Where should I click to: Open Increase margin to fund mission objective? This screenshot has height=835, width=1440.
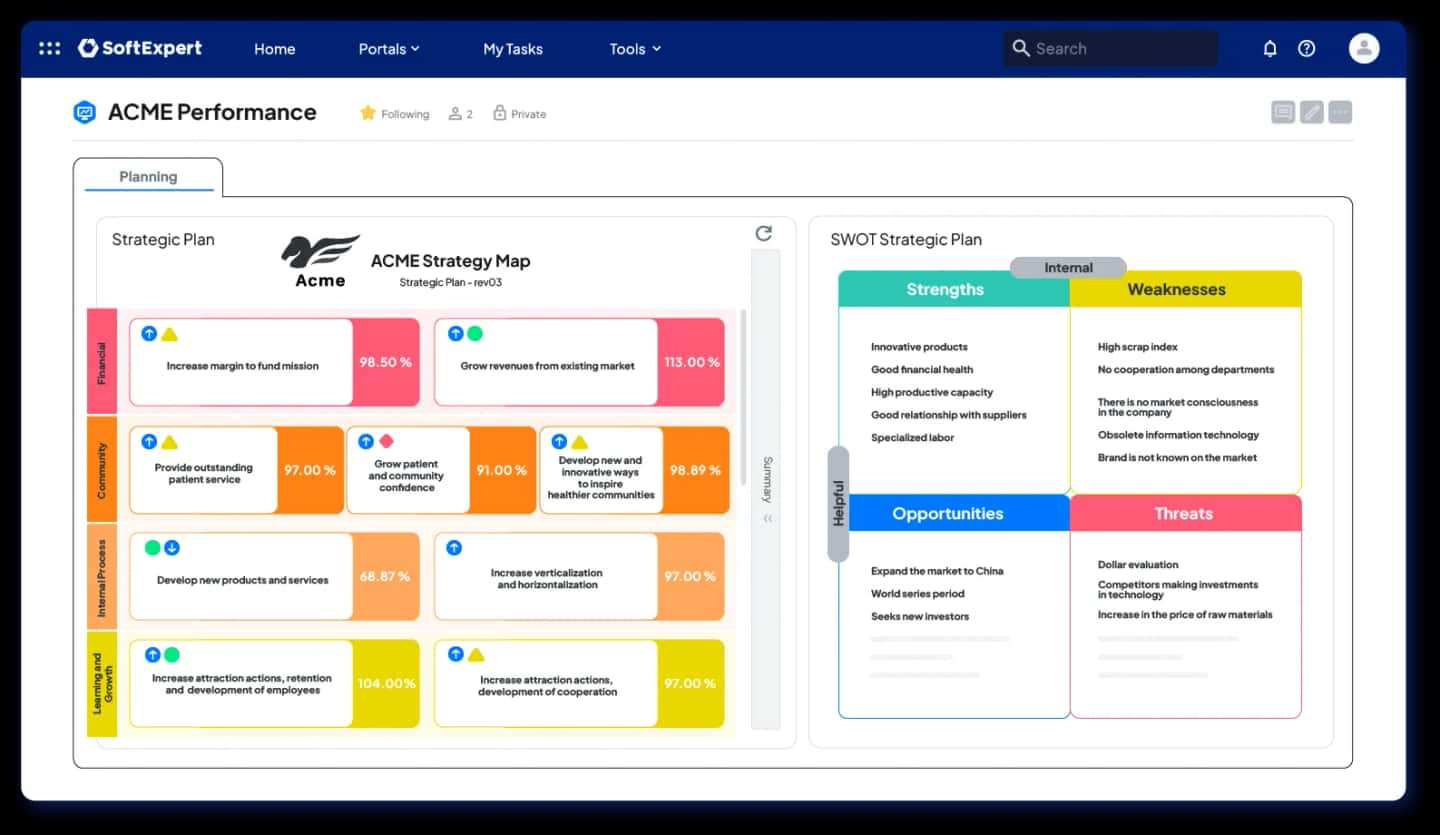click(242, 366)
